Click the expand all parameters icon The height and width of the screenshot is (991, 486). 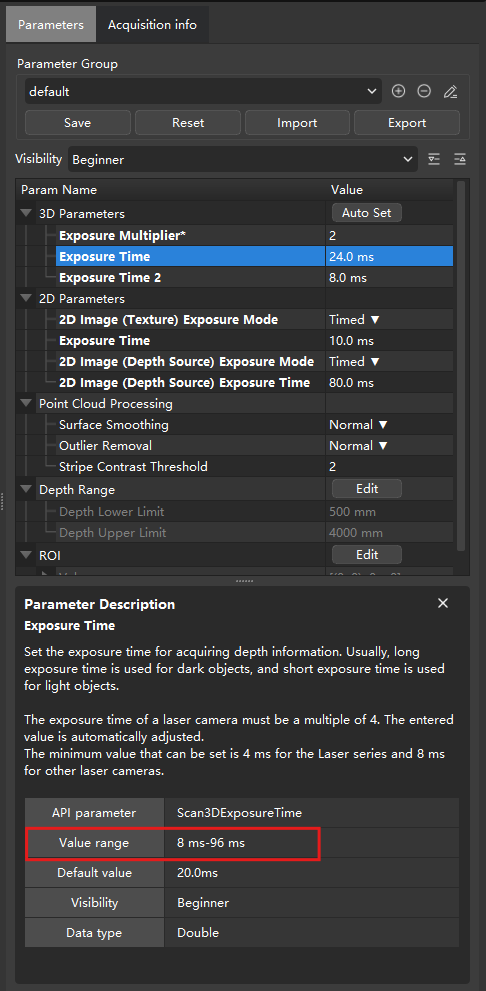pyautogui.click(x=434, y=159)
